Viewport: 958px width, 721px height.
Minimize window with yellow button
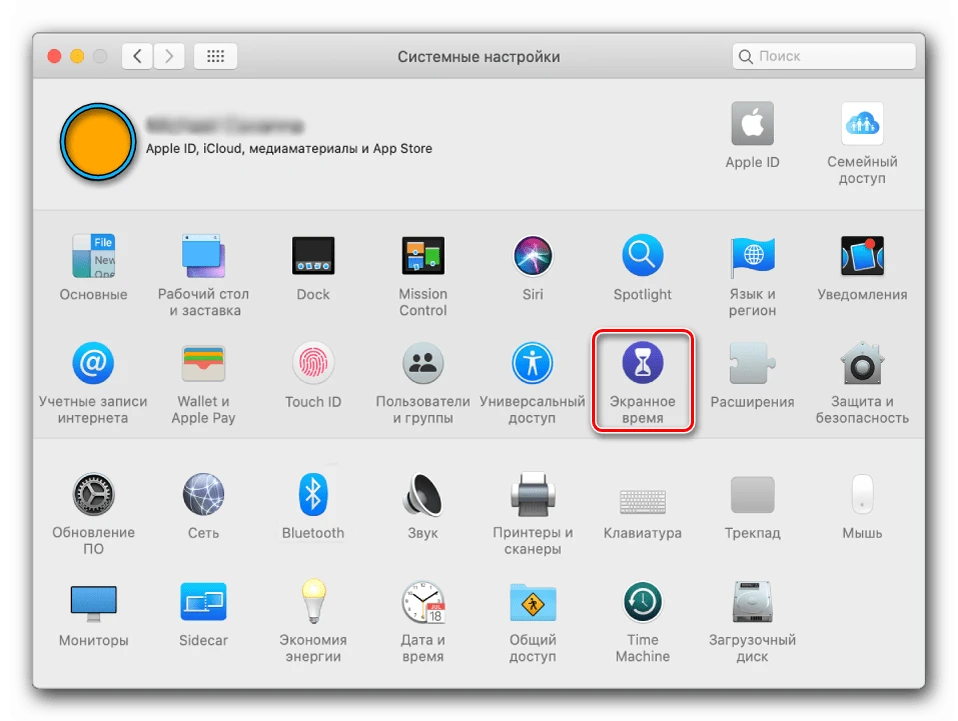(x=77, y=56)
